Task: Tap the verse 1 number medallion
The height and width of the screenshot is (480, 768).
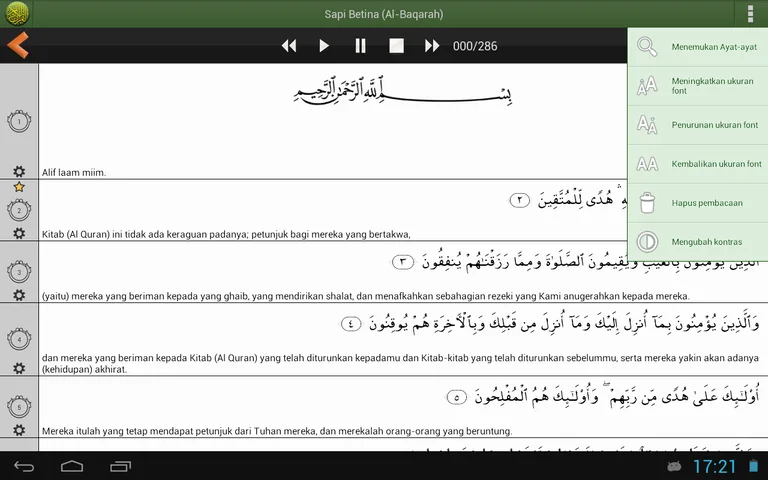Action: pos(19,121)
